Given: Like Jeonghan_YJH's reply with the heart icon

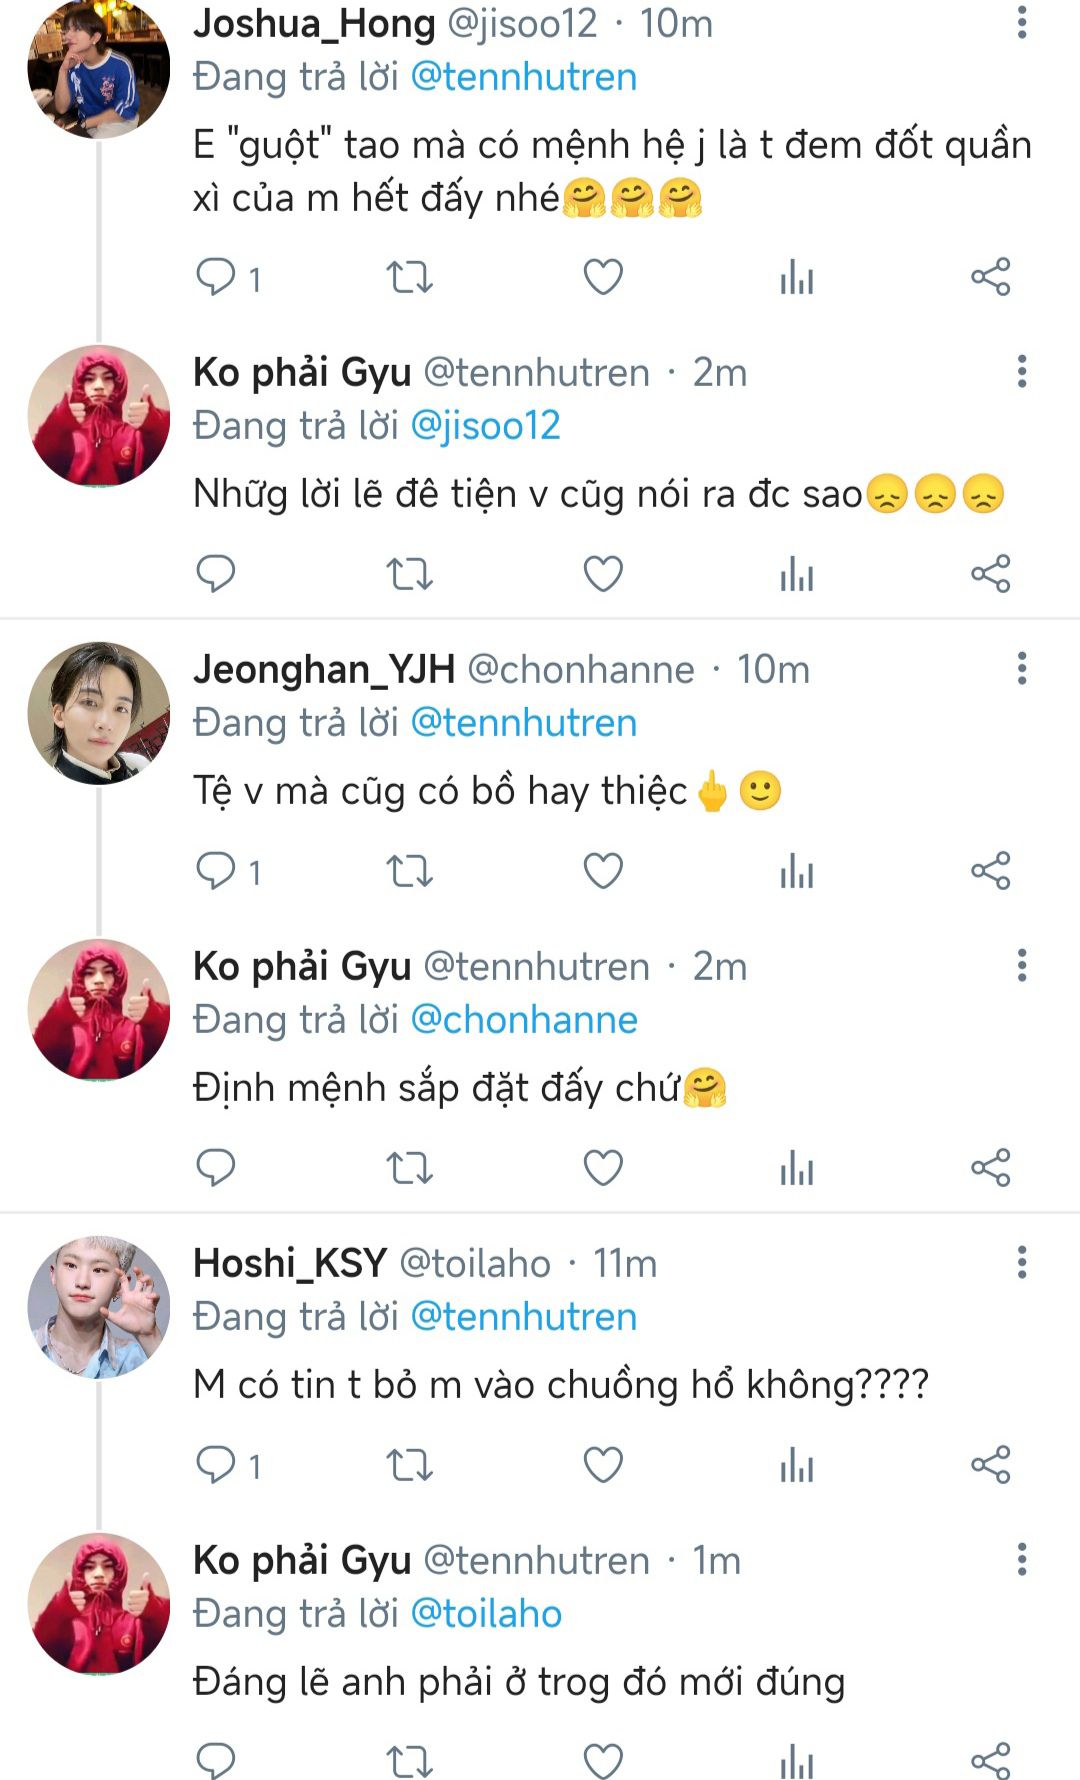Looking at the screenshot, I should [603, 871].
